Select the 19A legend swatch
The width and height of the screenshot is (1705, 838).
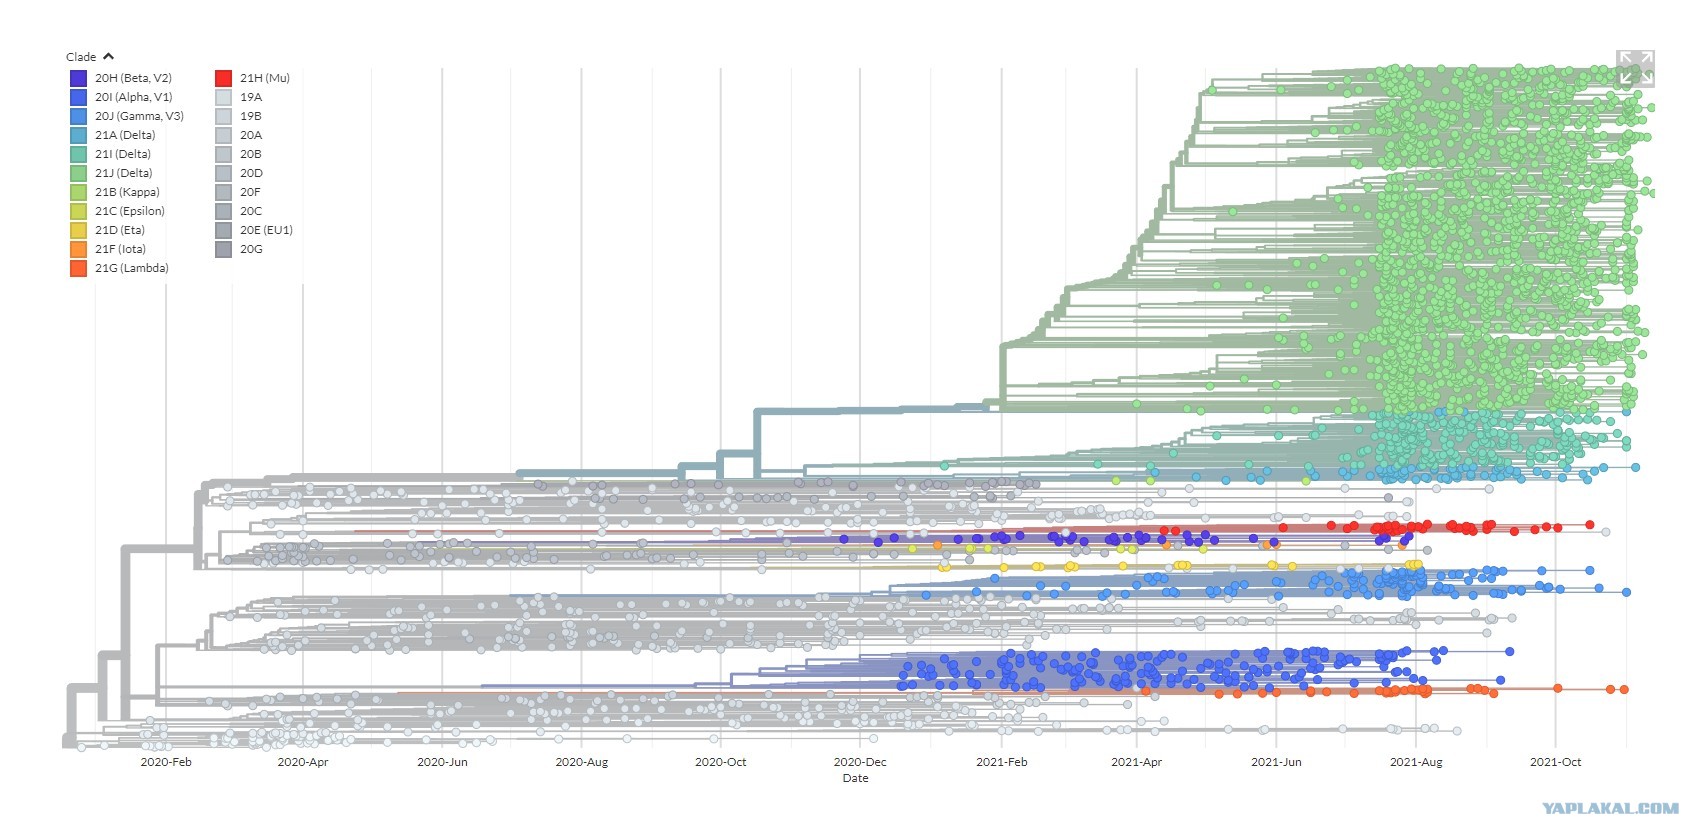(x=223, y=97)
